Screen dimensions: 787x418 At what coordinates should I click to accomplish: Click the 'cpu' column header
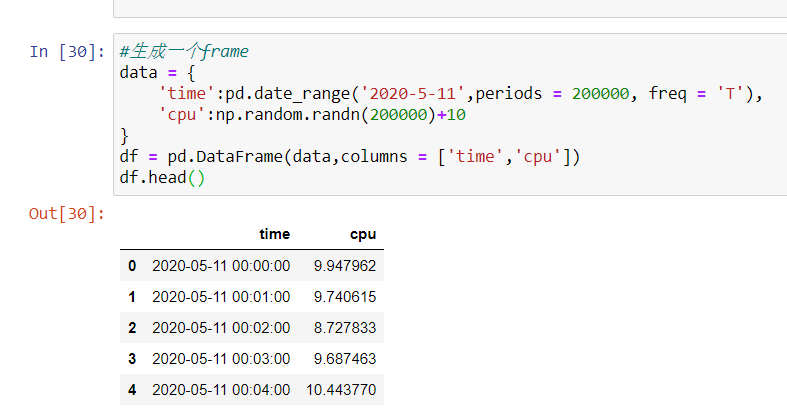[x=363, y=234]
